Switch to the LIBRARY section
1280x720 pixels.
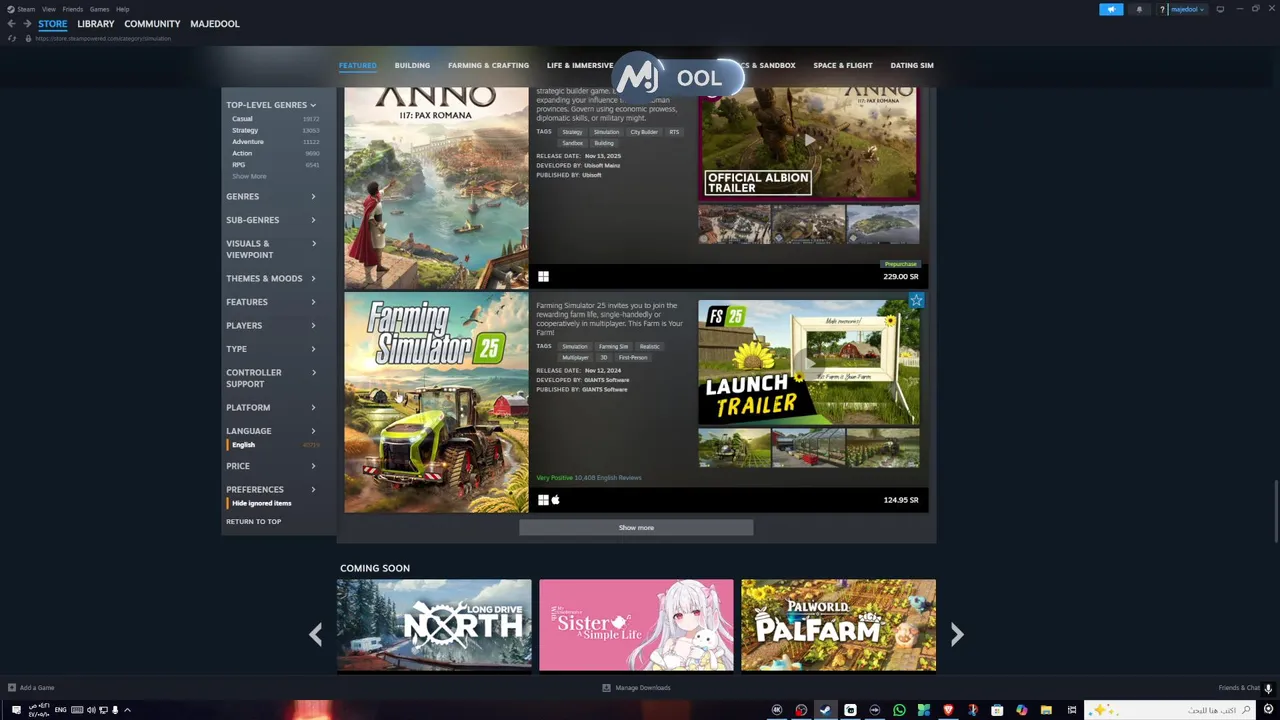(96, 24)
